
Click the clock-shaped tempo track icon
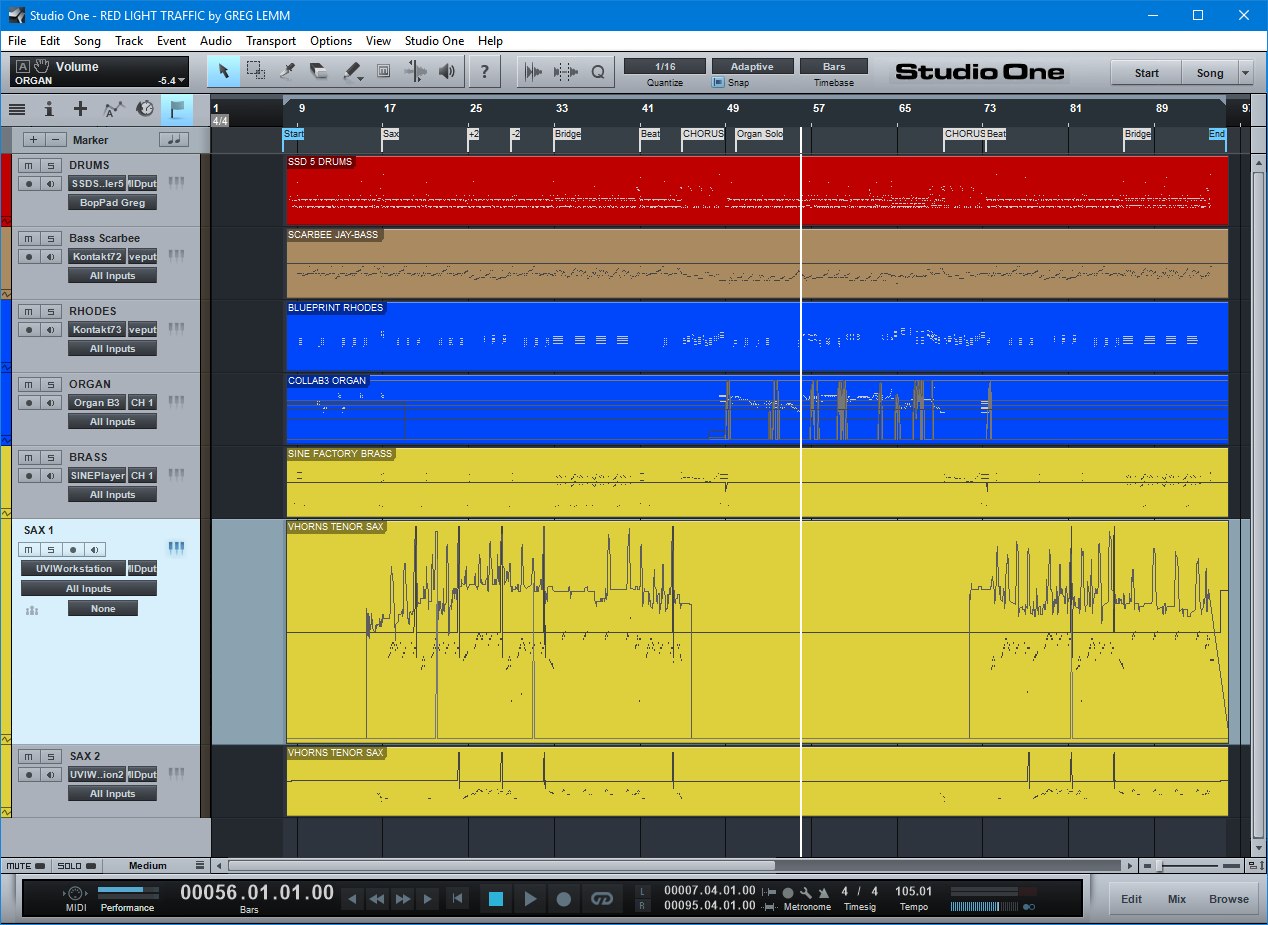(145, 109)
